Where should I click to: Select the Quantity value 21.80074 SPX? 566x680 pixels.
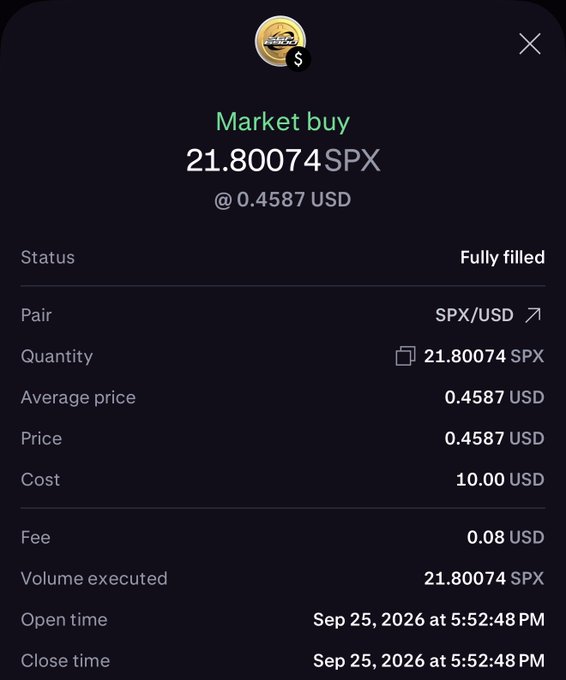484,356
